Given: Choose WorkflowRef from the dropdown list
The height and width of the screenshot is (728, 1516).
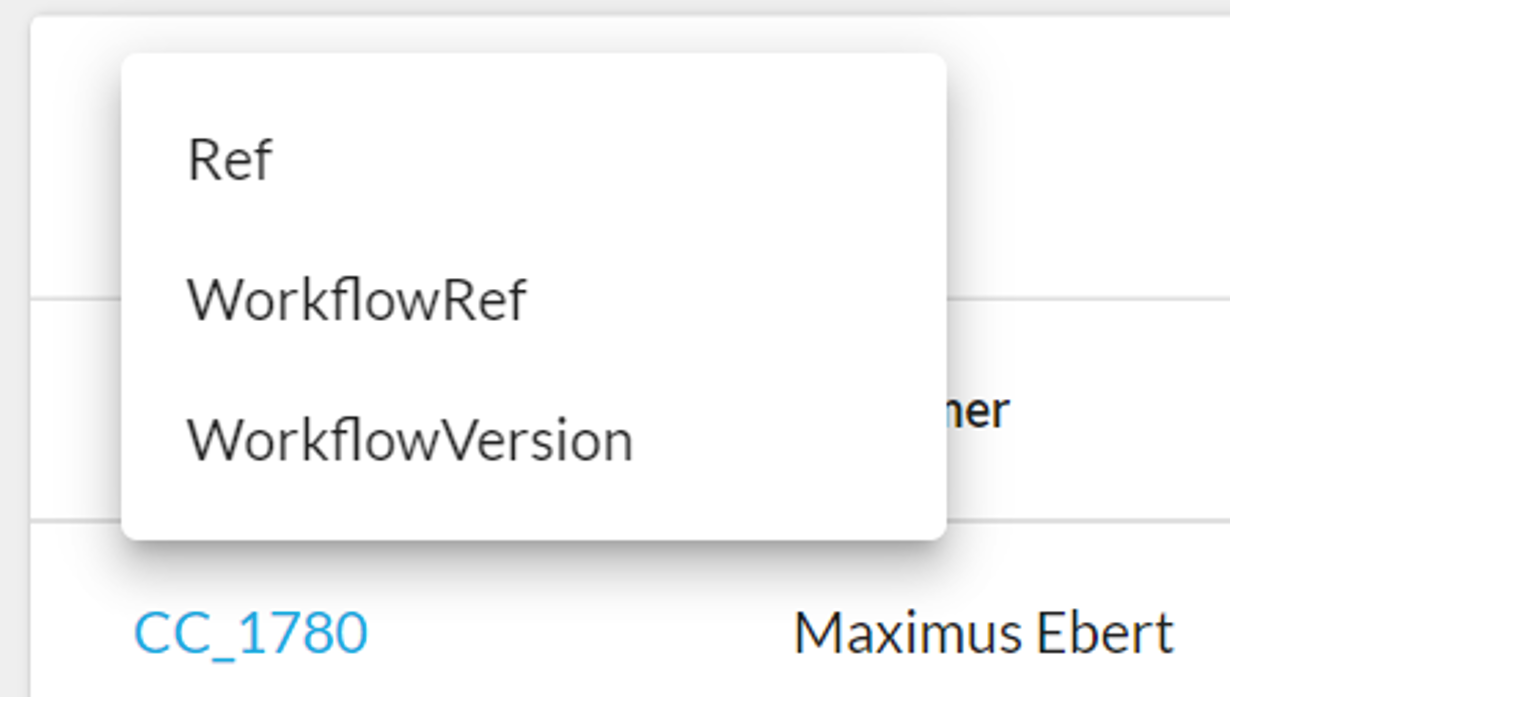Looking at the screenshot, I should pos(356,299).
